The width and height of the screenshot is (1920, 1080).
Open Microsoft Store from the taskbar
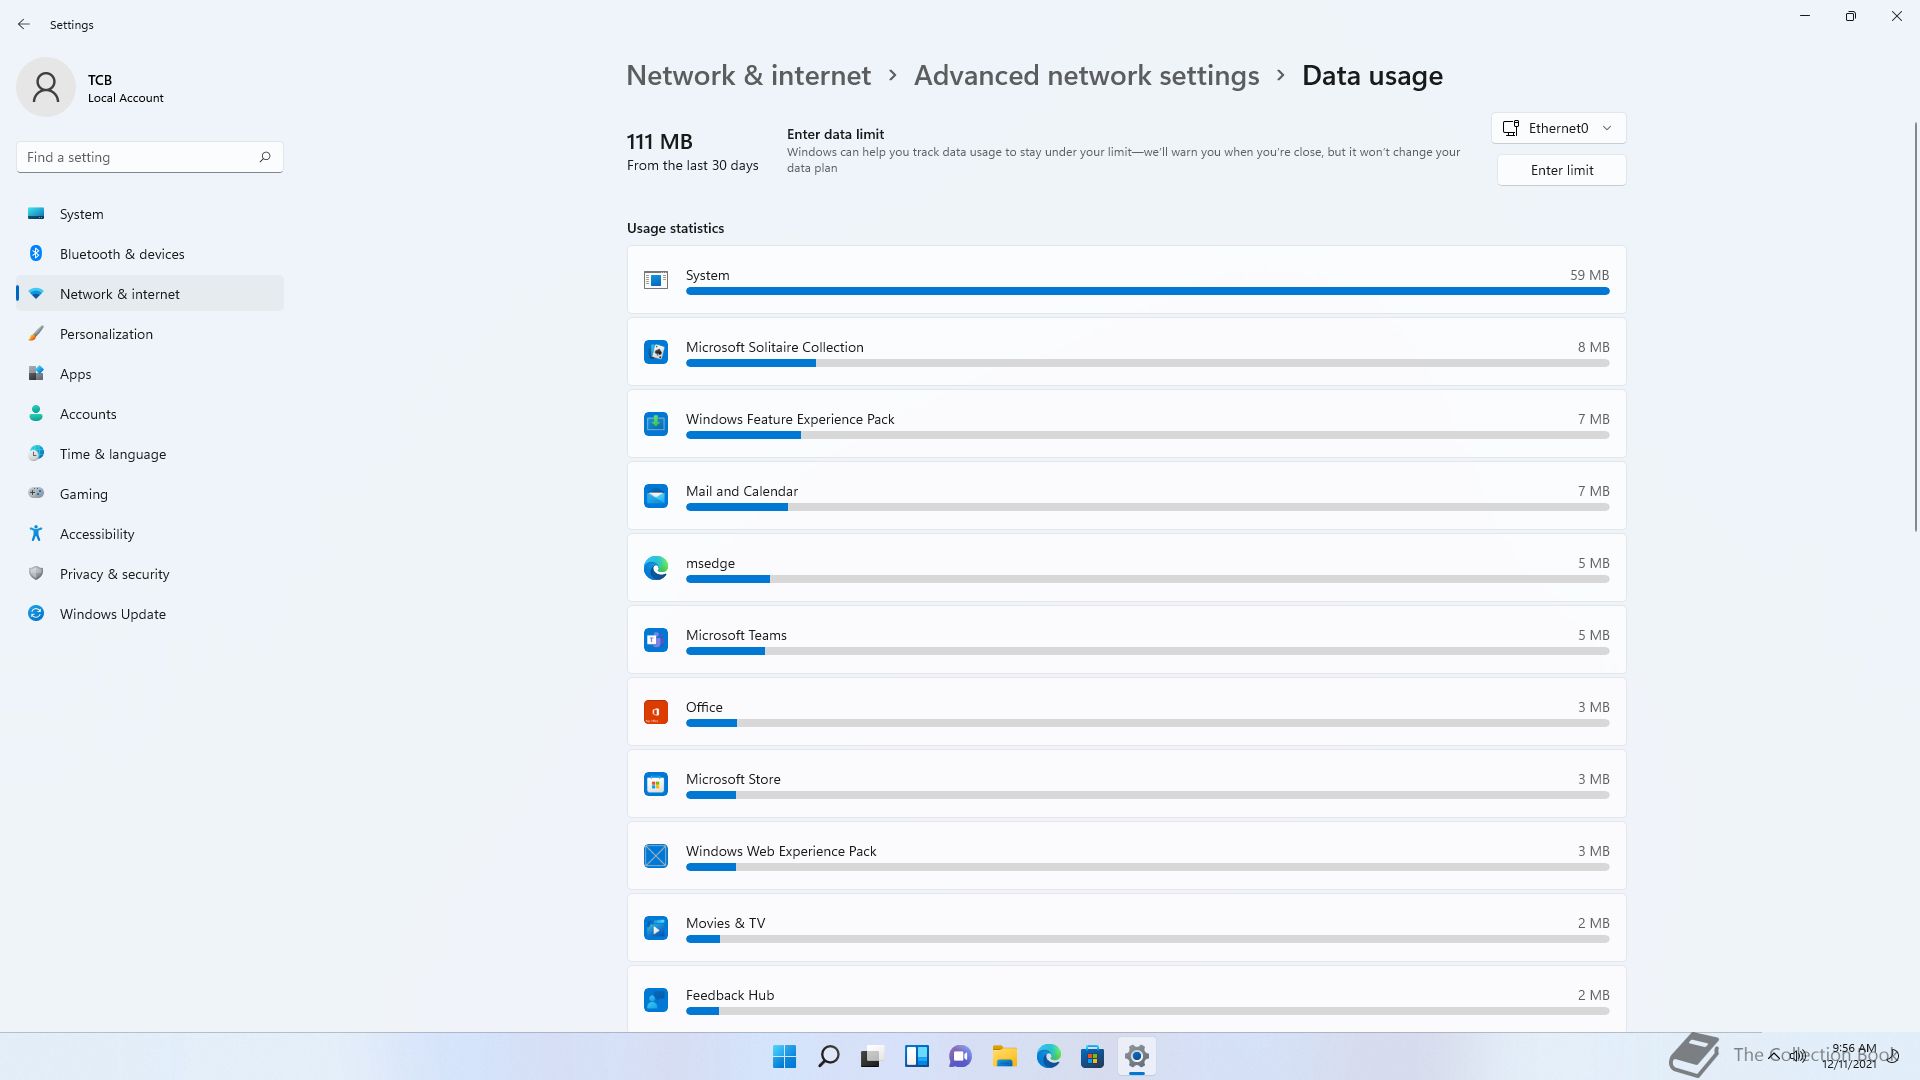pos(1093,1056)
